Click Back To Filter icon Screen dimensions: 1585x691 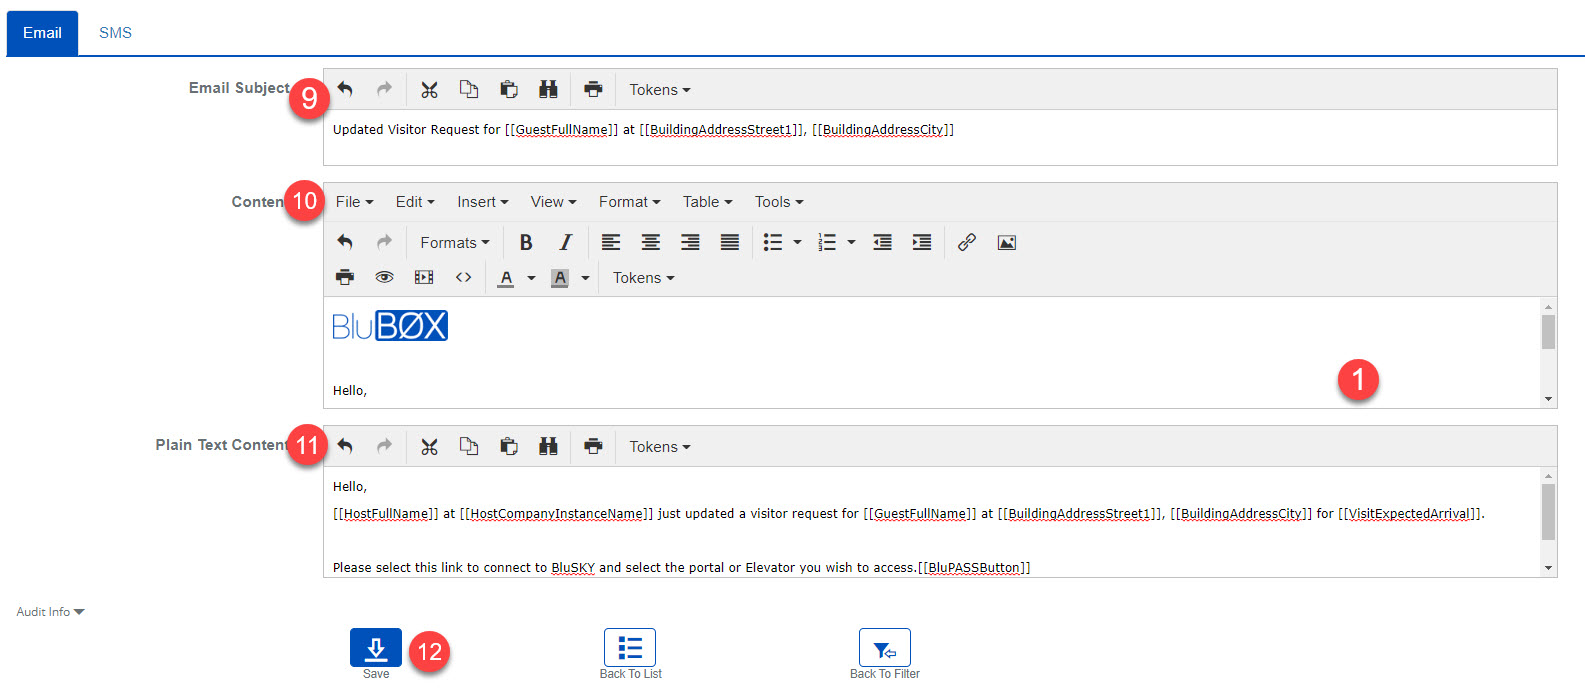[x=884, y=648]
